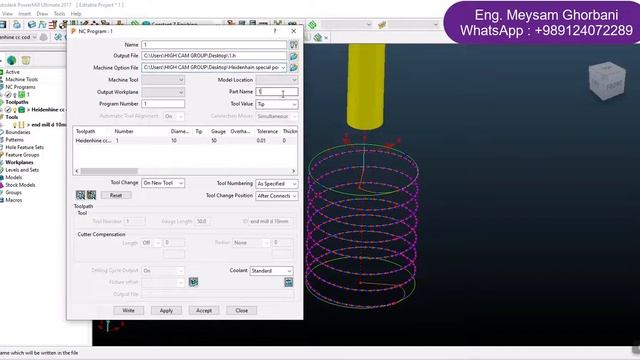Click the print icon in main toolbar
This screenshot has width=640, height=360.
(x=17, y=24)
